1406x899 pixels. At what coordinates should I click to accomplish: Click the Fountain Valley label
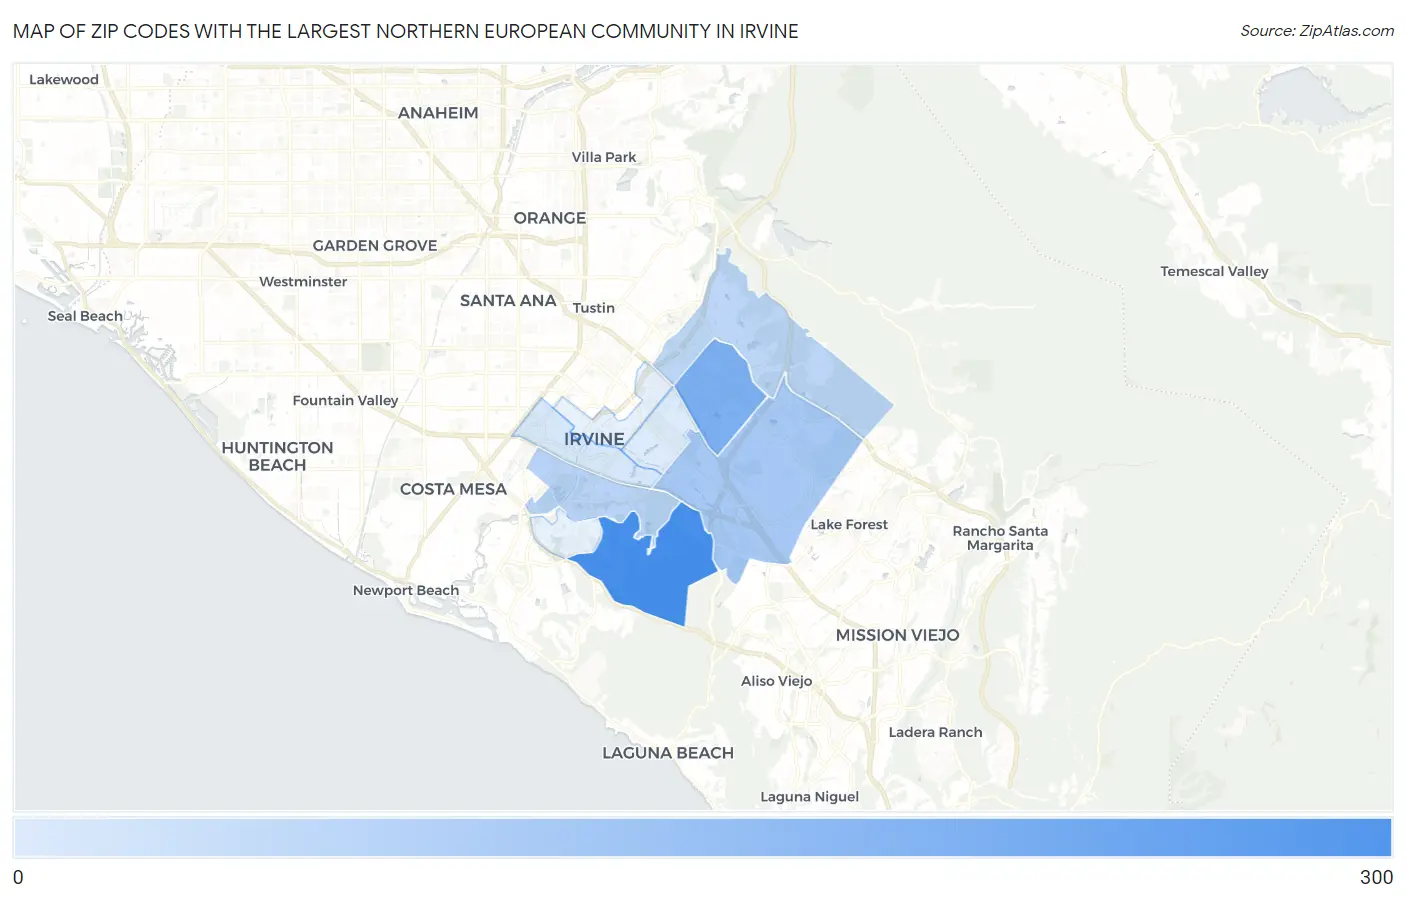[345, 400]
